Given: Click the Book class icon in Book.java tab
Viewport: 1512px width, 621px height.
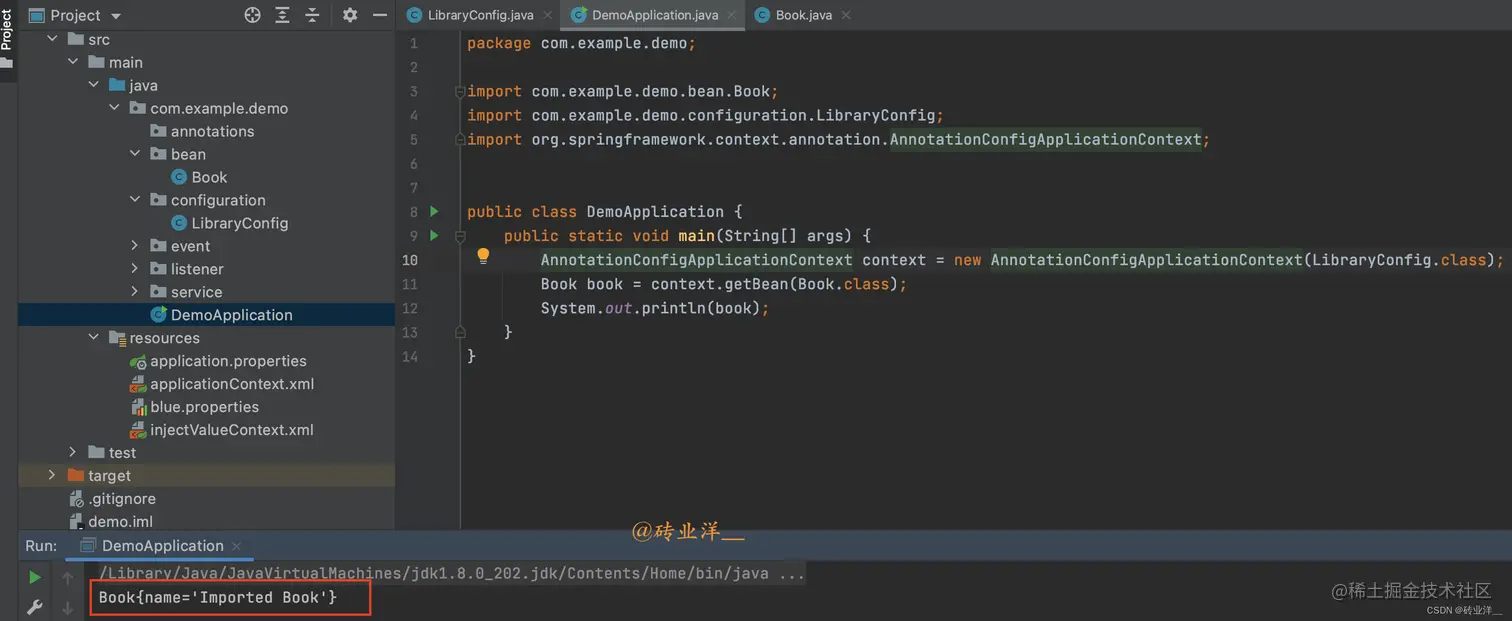Looking at the screenshot, I should [763, 15].
